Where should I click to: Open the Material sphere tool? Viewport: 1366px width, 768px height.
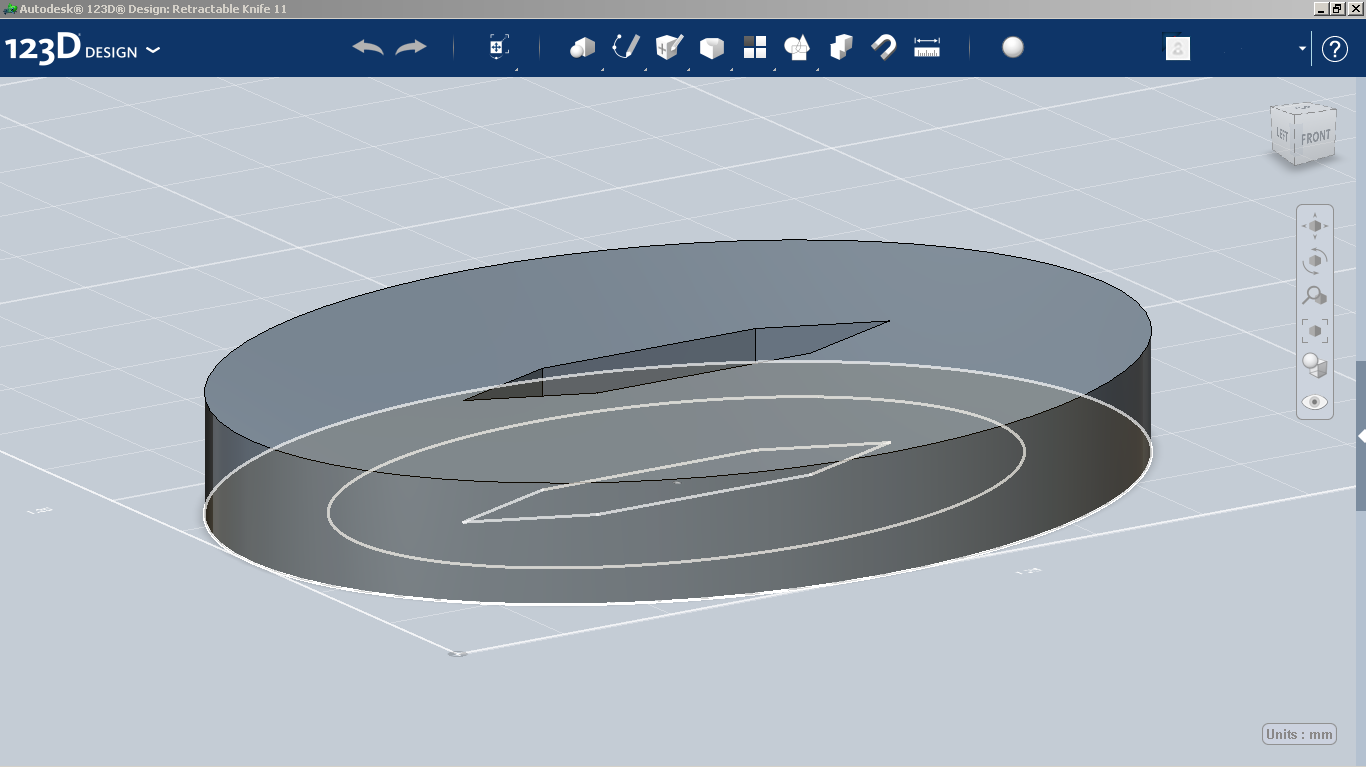pos(1013,47)
